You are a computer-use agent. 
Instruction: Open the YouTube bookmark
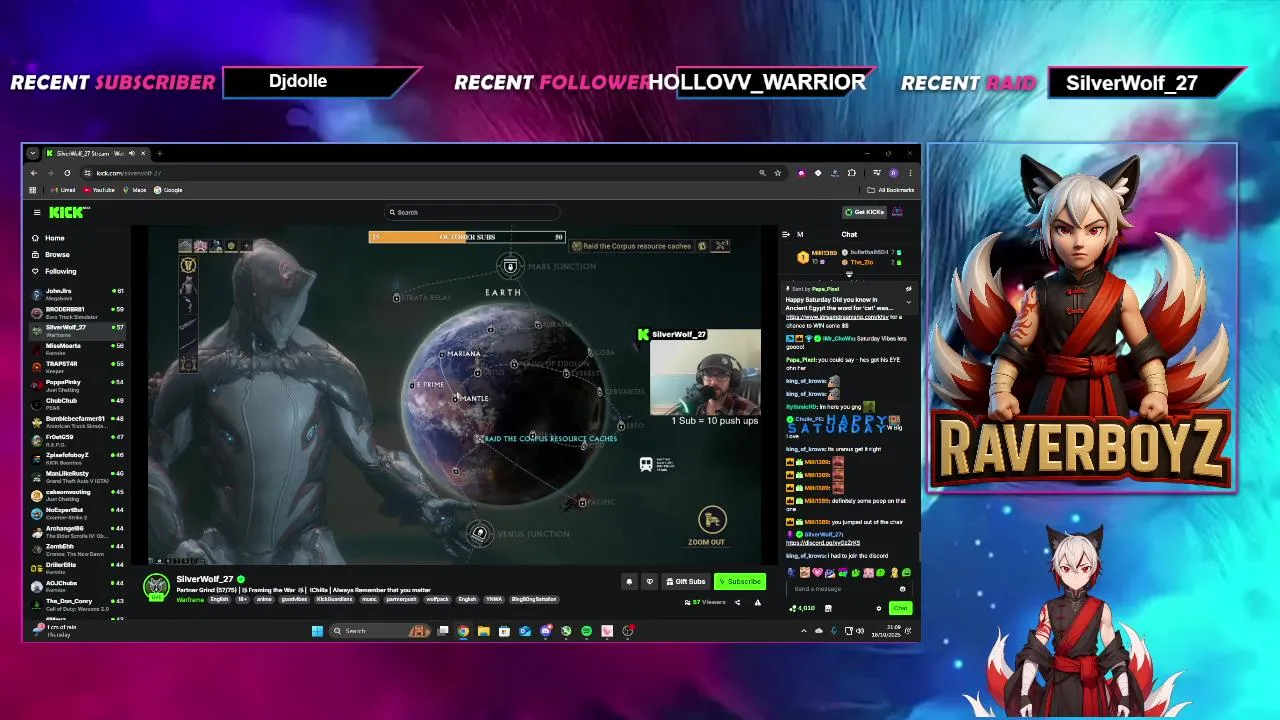(x=98, y=190)
